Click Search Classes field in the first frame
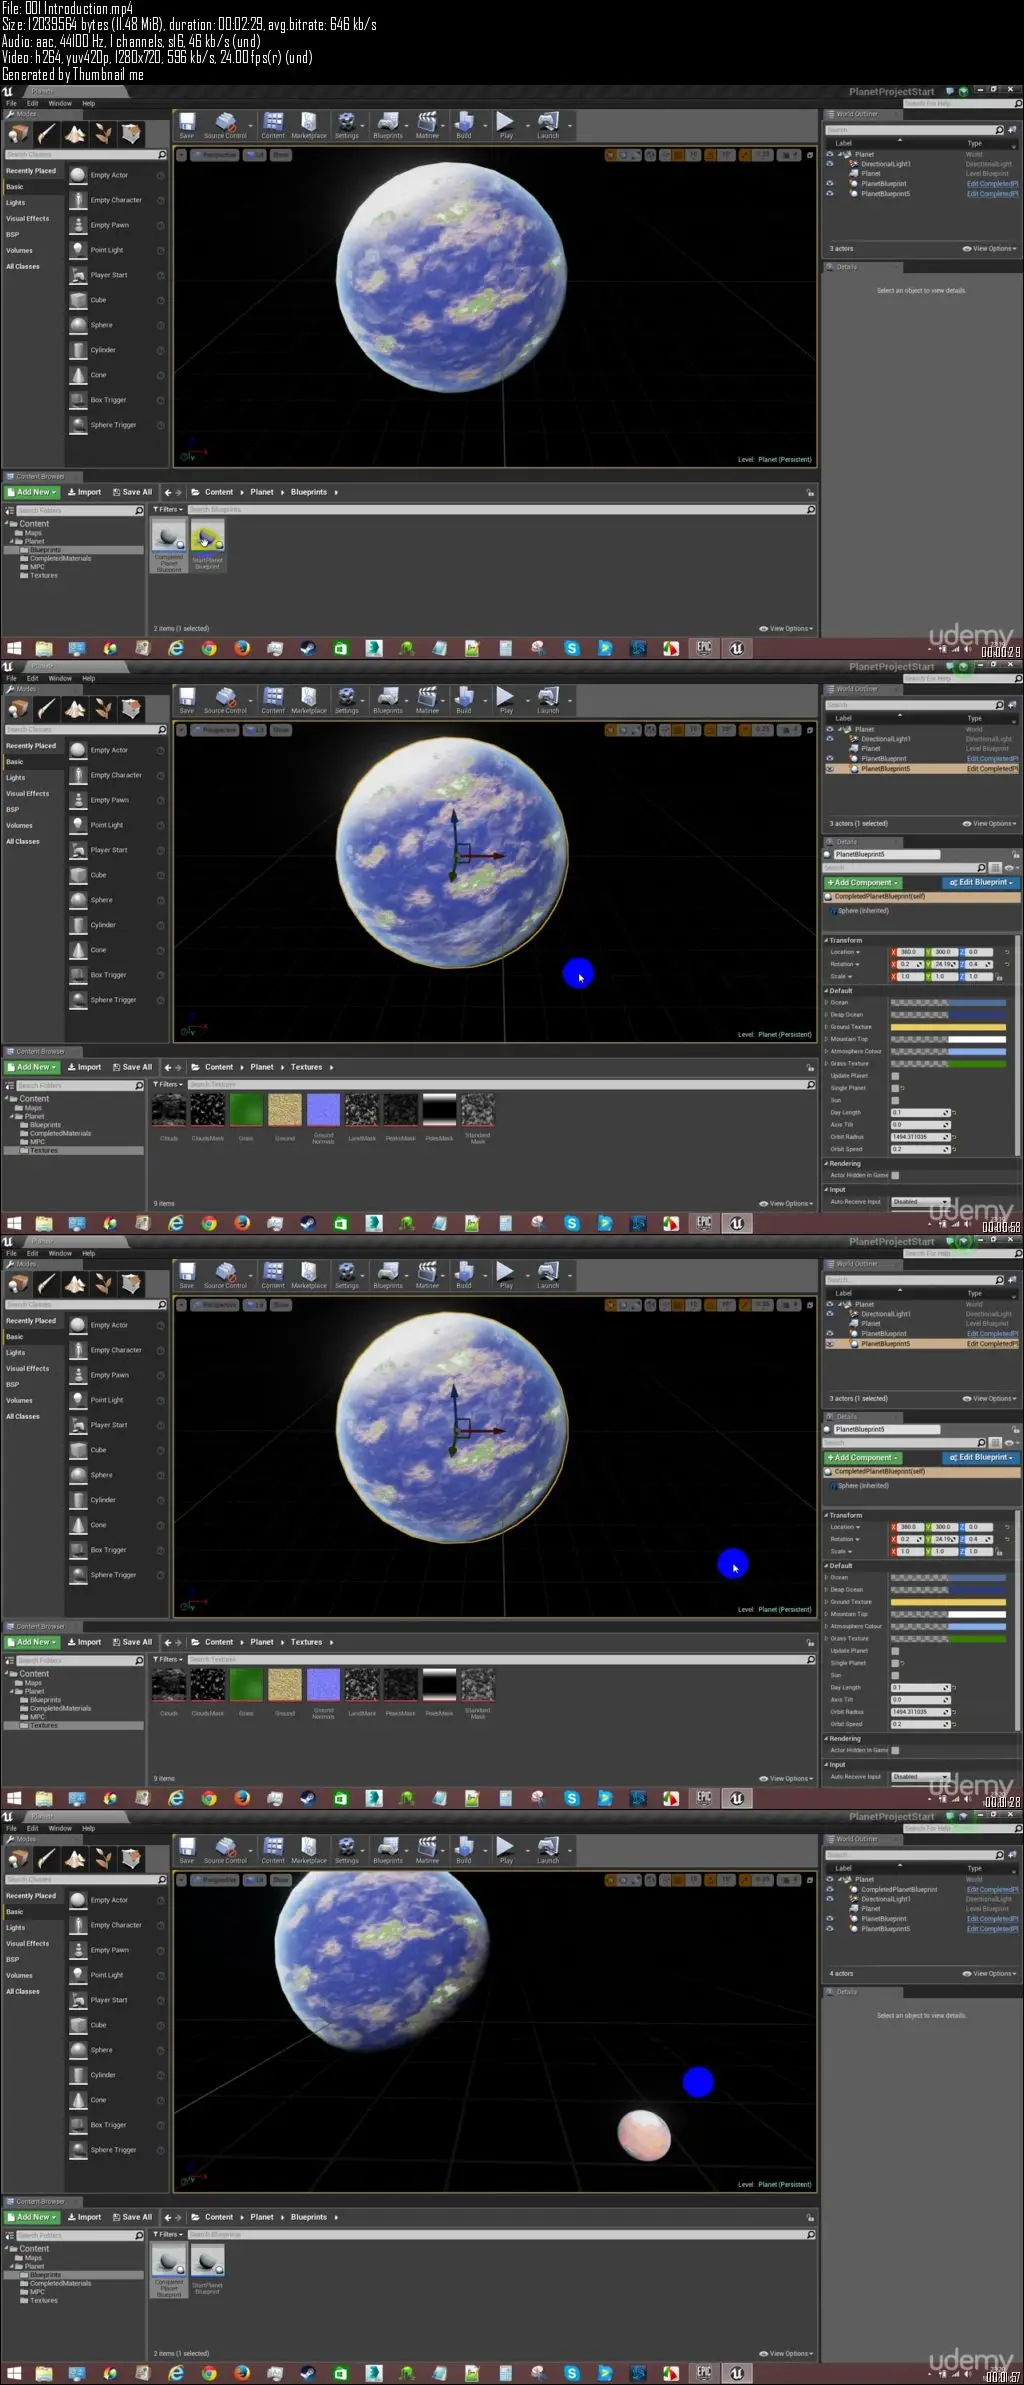This screenshot has width=1024, height=2385. pos(86,155)
